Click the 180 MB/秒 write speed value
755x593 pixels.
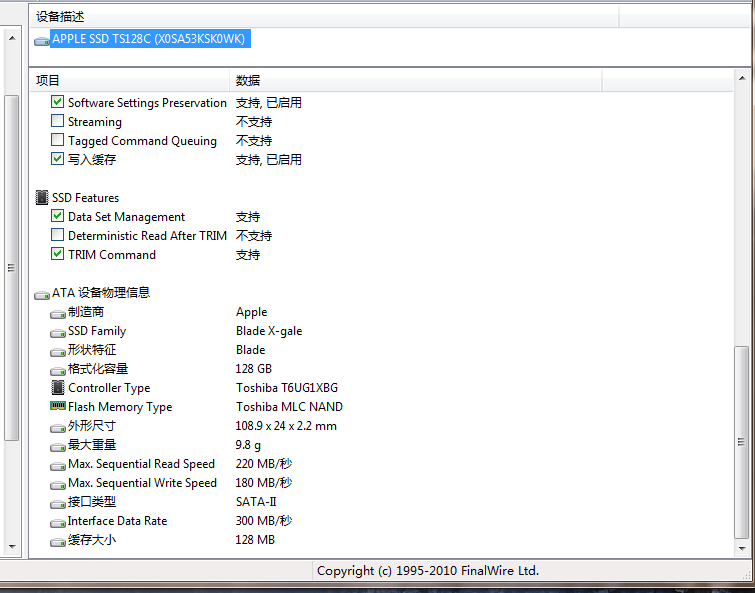[264, 483]
